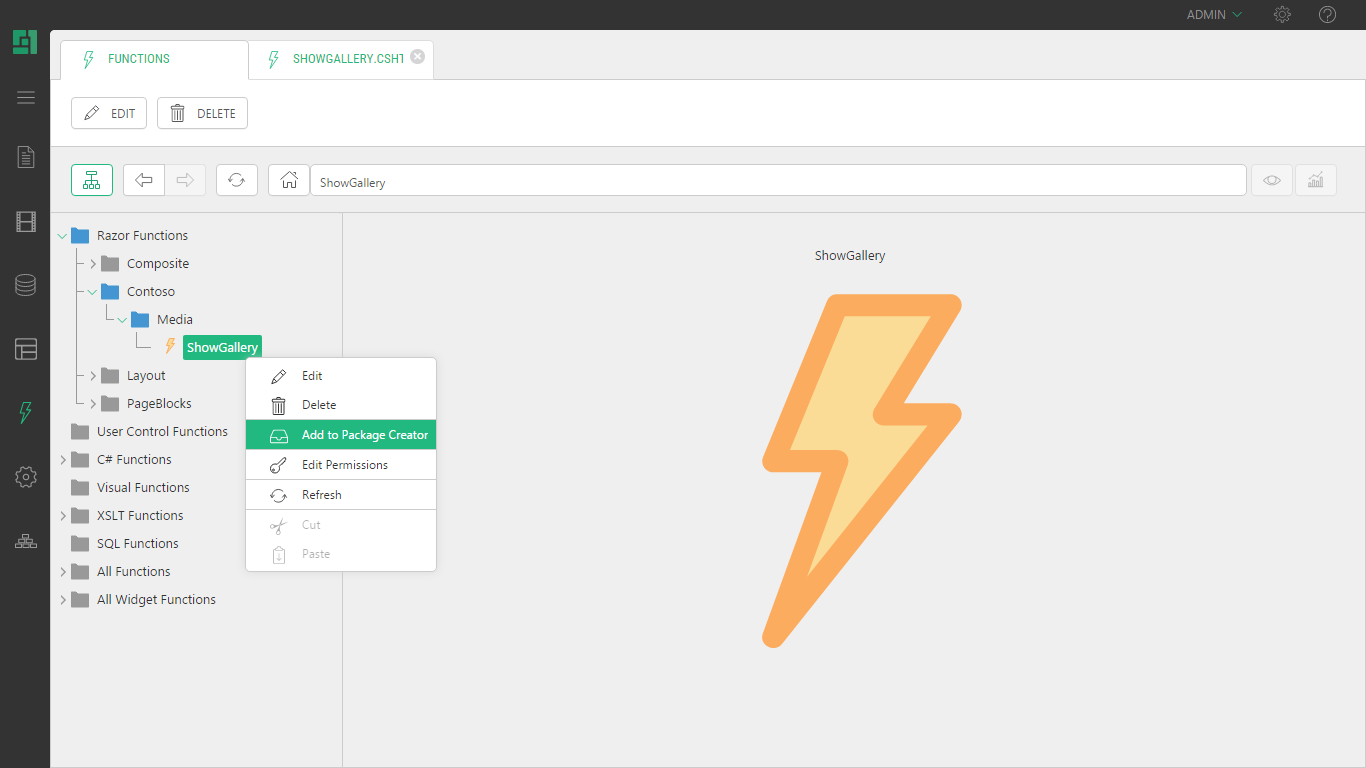
Task: Open the Media perspective film icon
Action: [25, 222]
